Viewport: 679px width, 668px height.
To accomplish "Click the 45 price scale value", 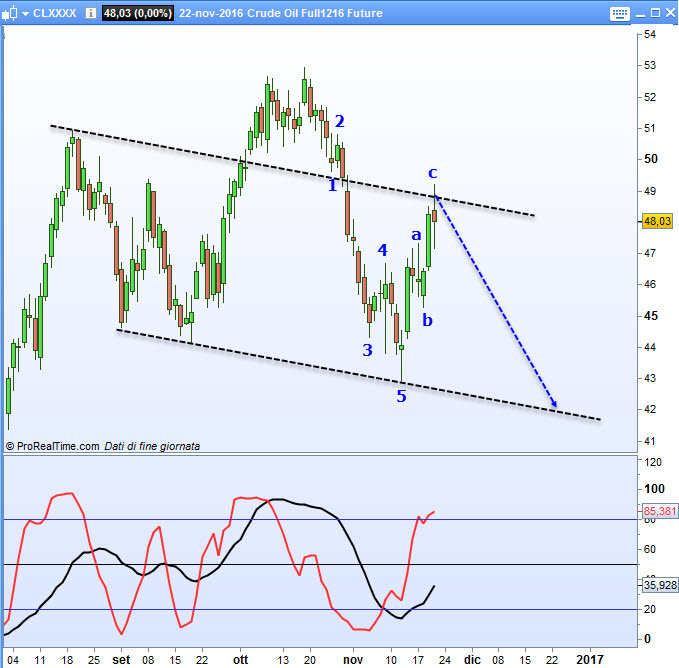I will (650, 316).
